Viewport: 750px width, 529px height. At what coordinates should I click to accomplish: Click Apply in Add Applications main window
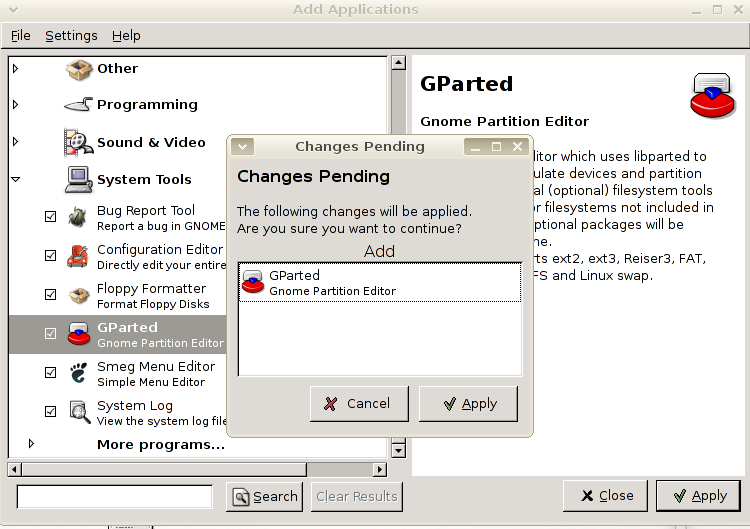point(698,496)
